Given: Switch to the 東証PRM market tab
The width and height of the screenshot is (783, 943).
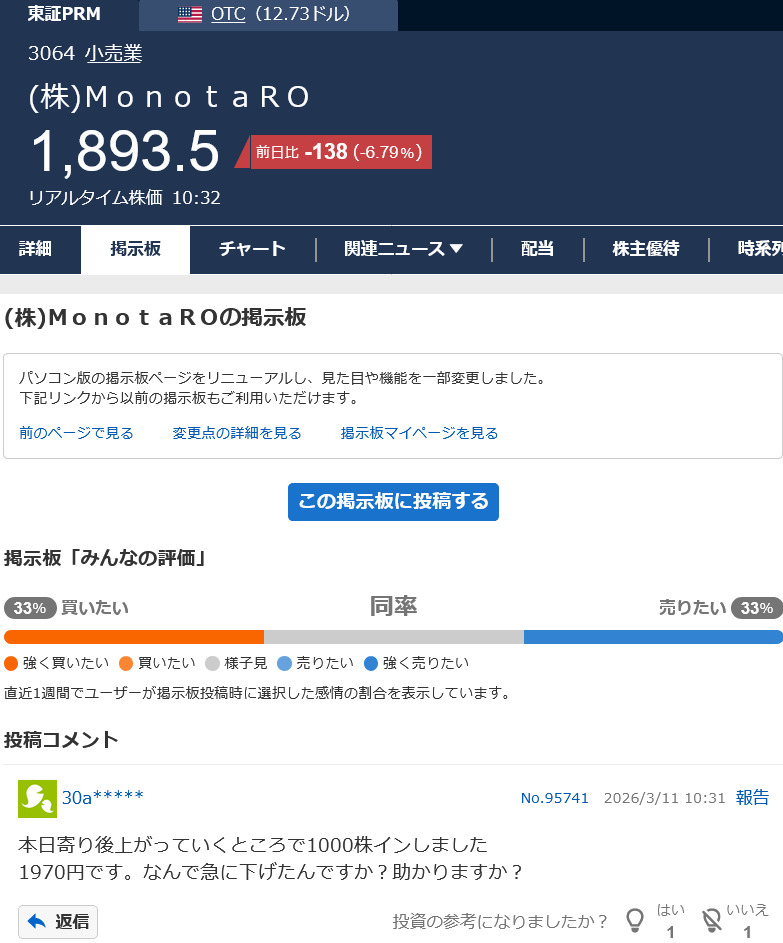Looking at the screenshot, I should point(64,14).
